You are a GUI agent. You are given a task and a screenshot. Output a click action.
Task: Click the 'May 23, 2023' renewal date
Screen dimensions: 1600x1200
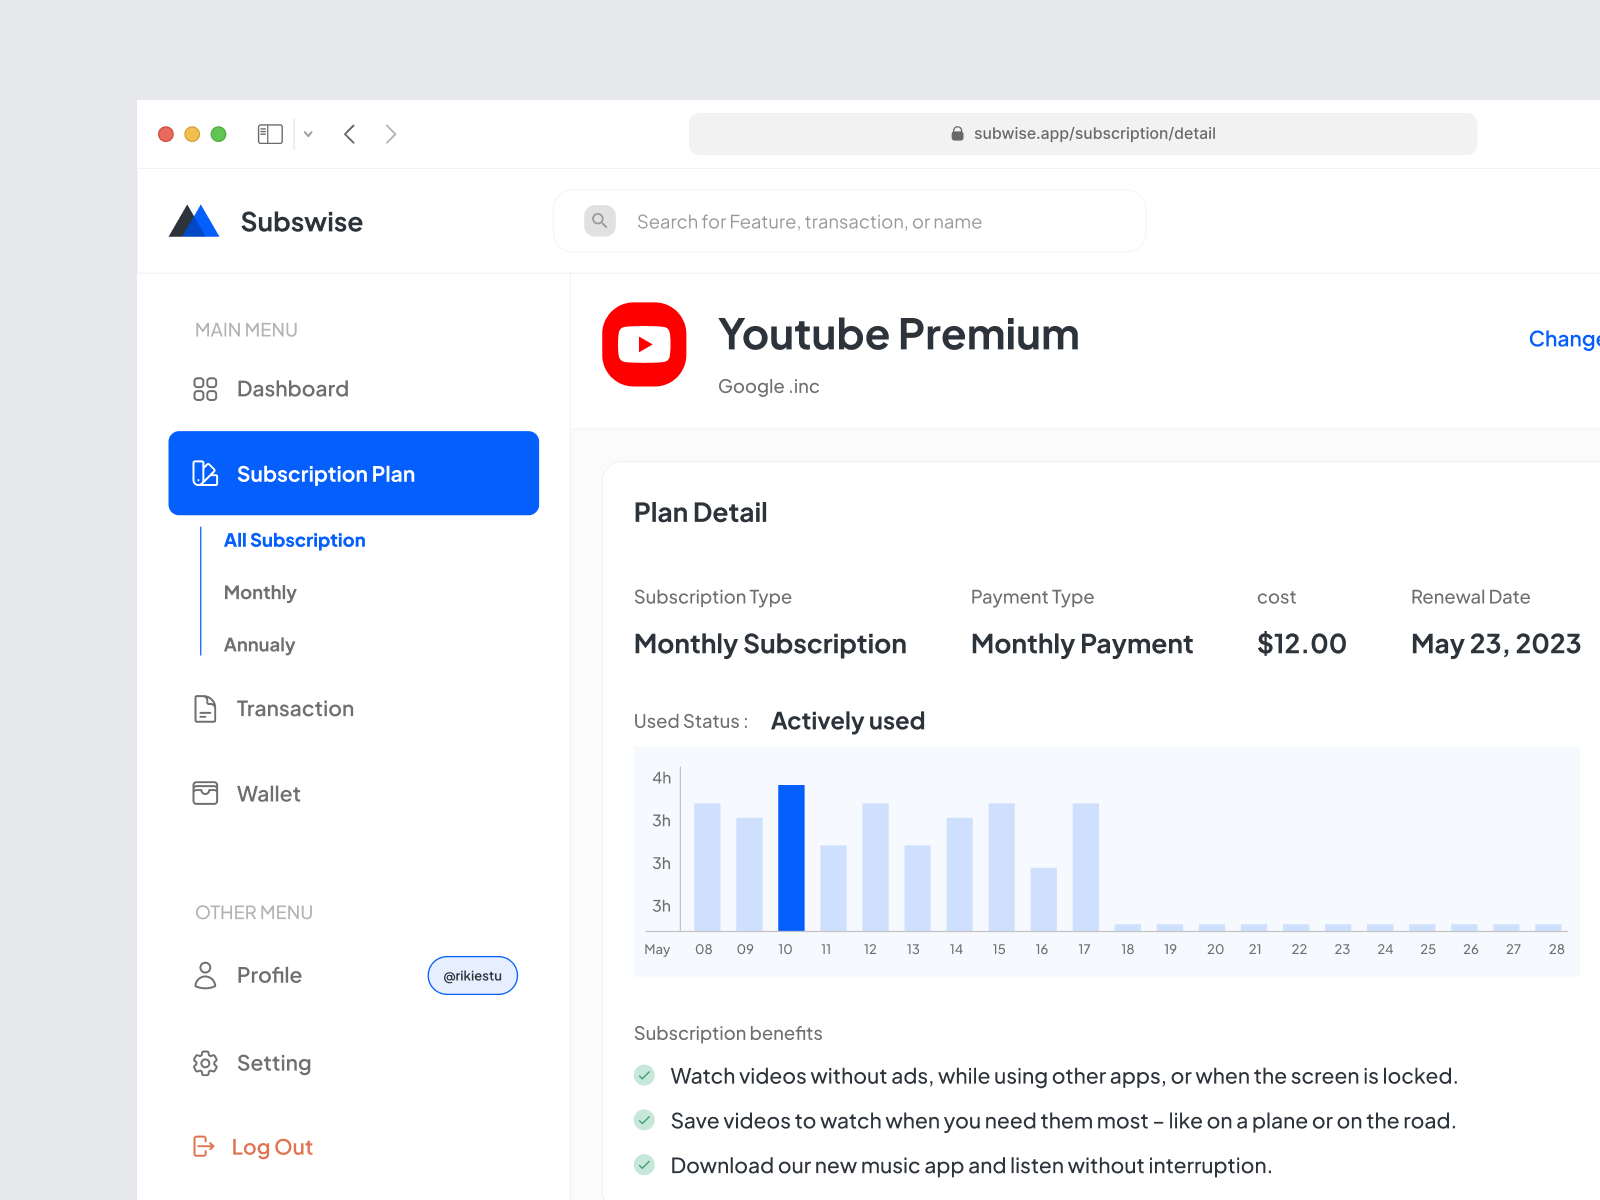1496,643
